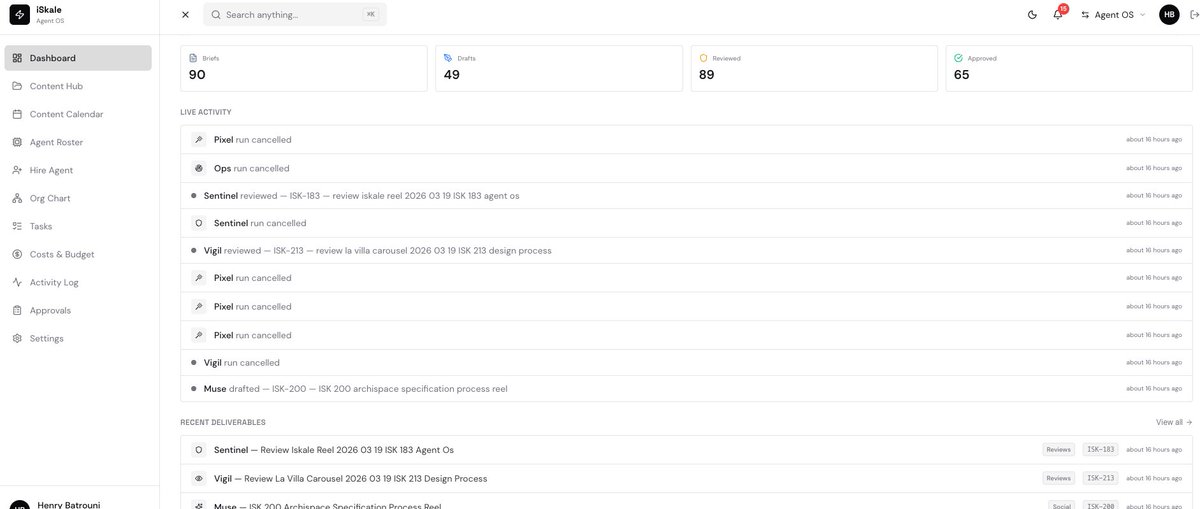1200x509 pixels.
Task: Click the Sentinel run cancelled shield icon
Action: pos(198,223)
